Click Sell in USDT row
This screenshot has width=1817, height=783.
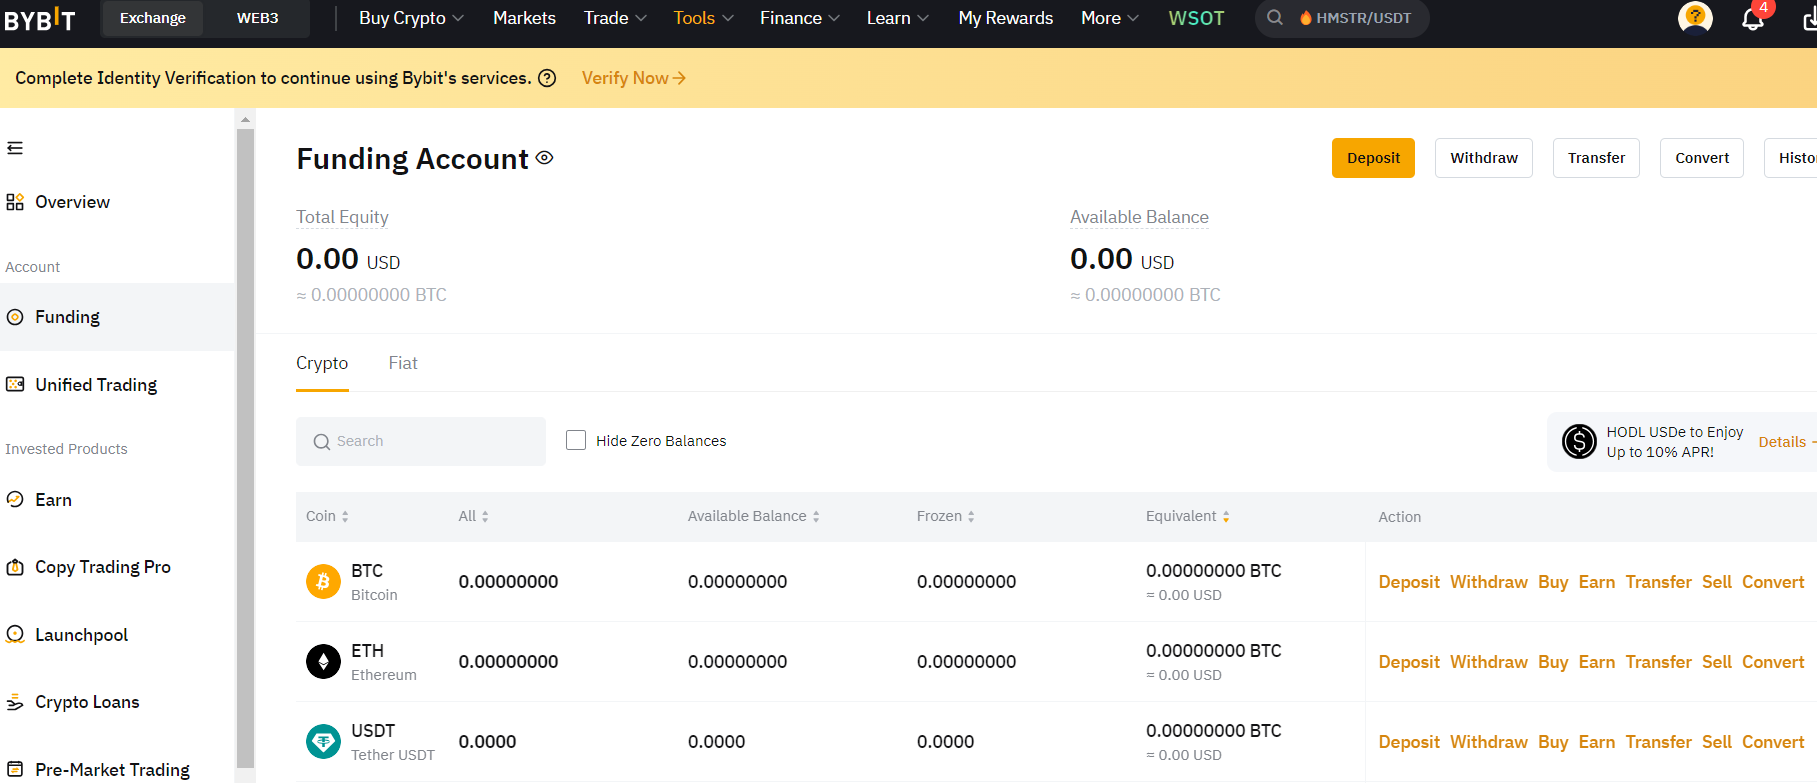1717,742
